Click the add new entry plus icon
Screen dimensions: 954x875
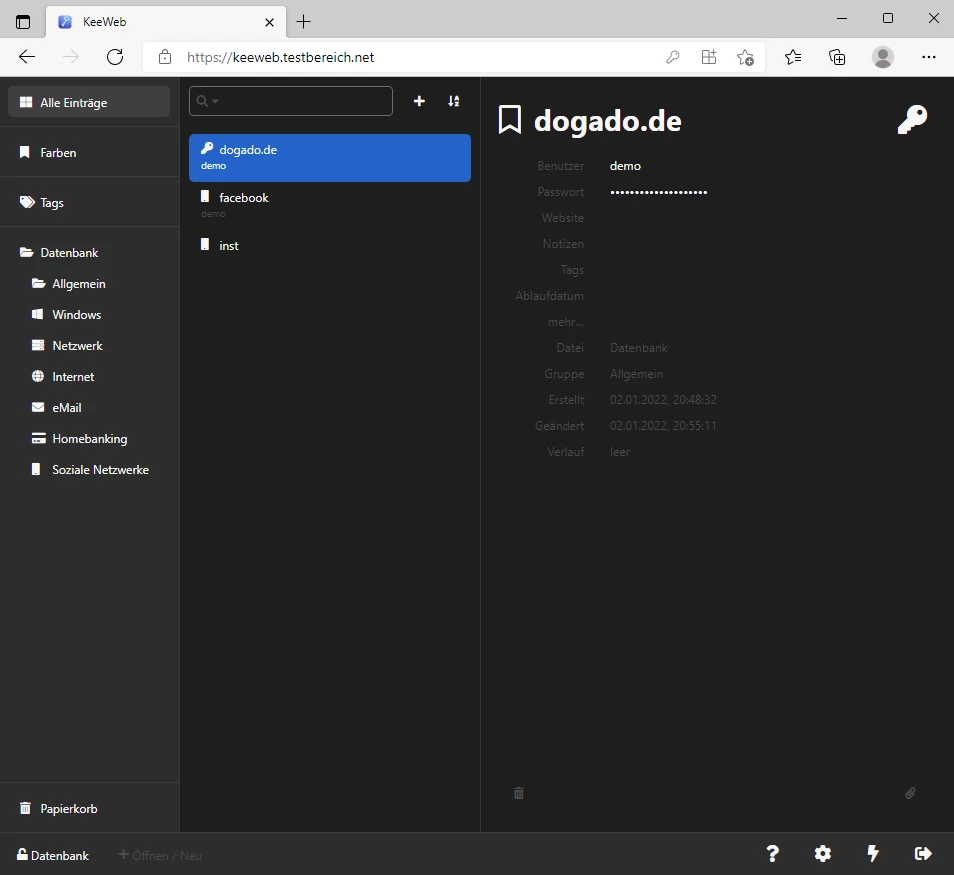click(419, 101)
